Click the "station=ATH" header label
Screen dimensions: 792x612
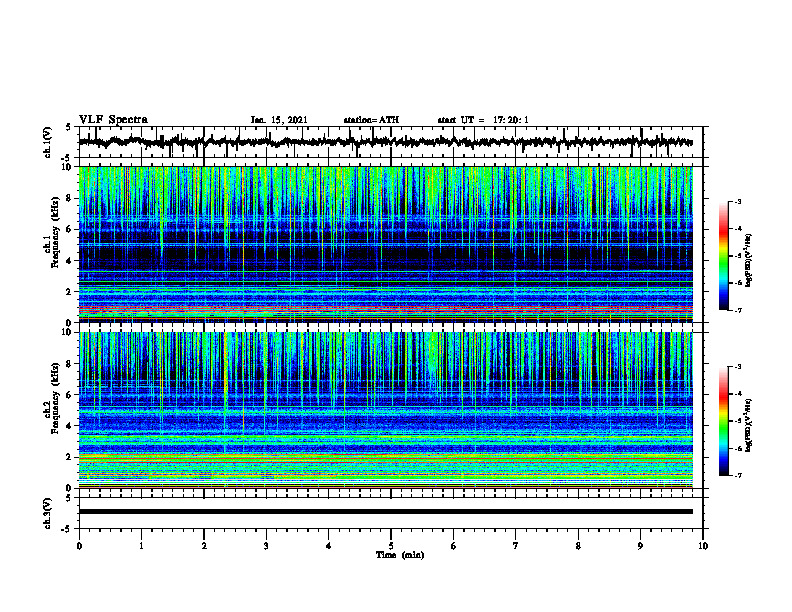(371, 120)
